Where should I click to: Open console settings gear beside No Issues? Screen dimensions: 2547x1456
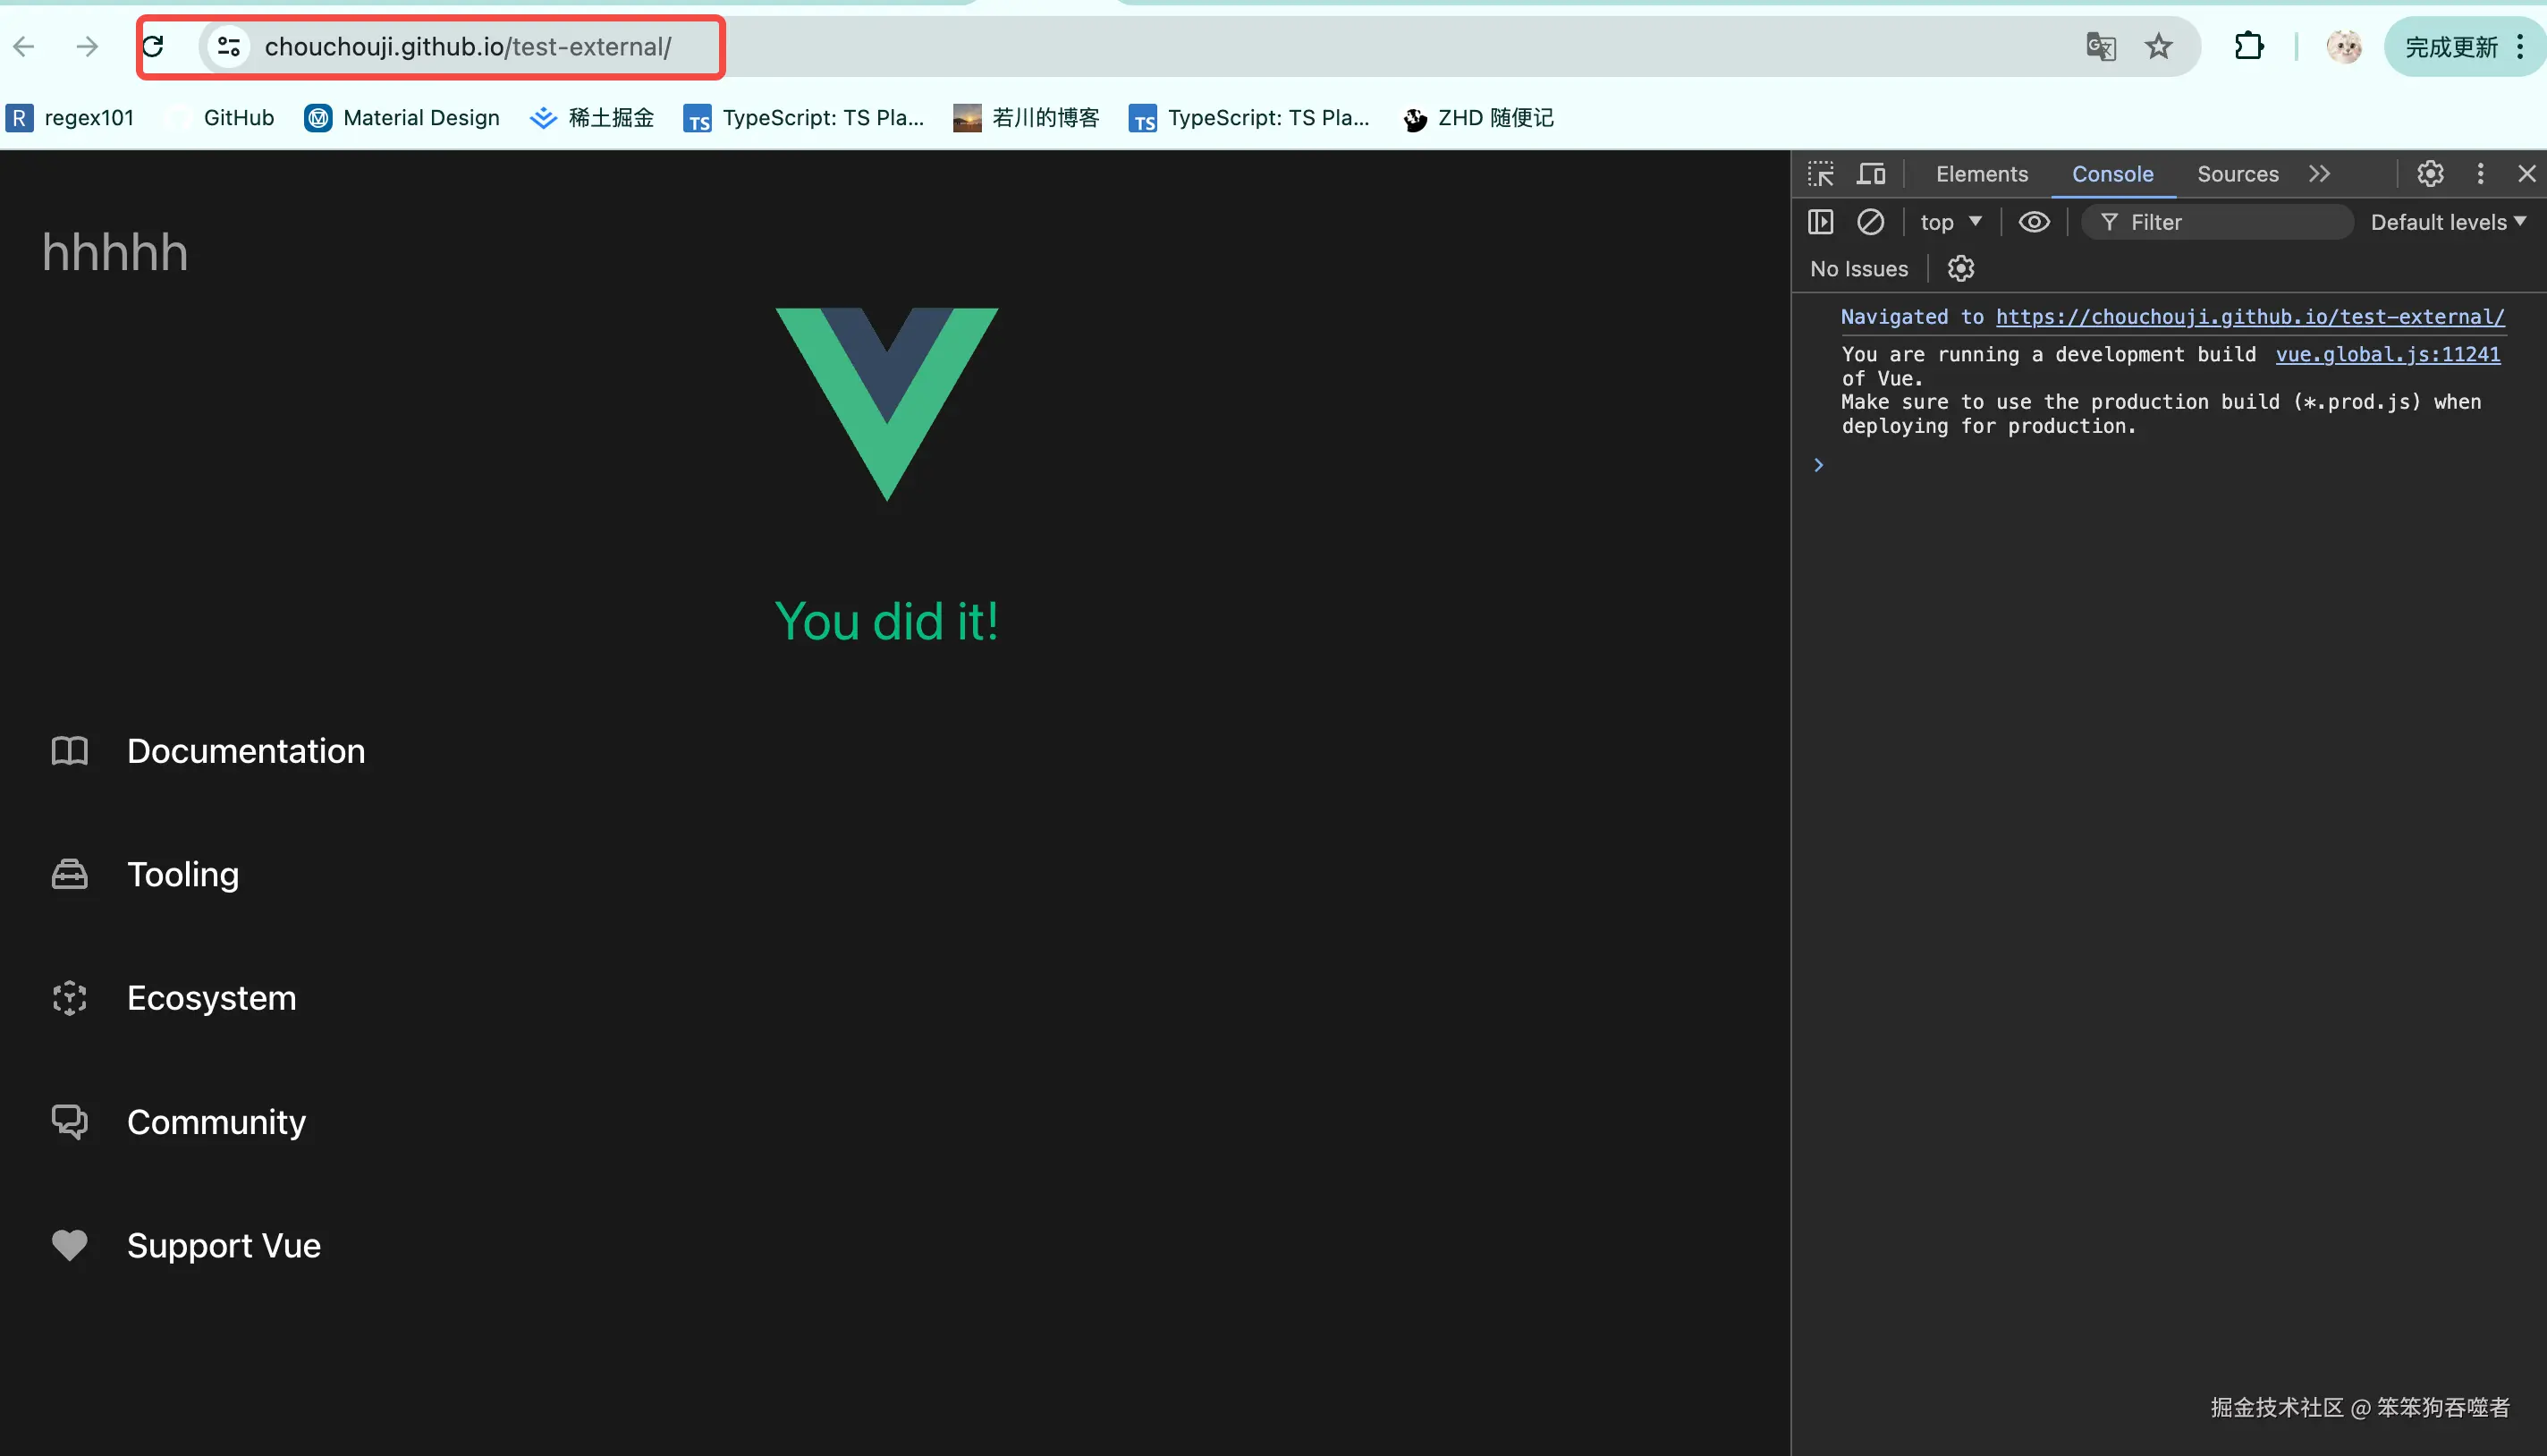click(x=1961, y=269)
